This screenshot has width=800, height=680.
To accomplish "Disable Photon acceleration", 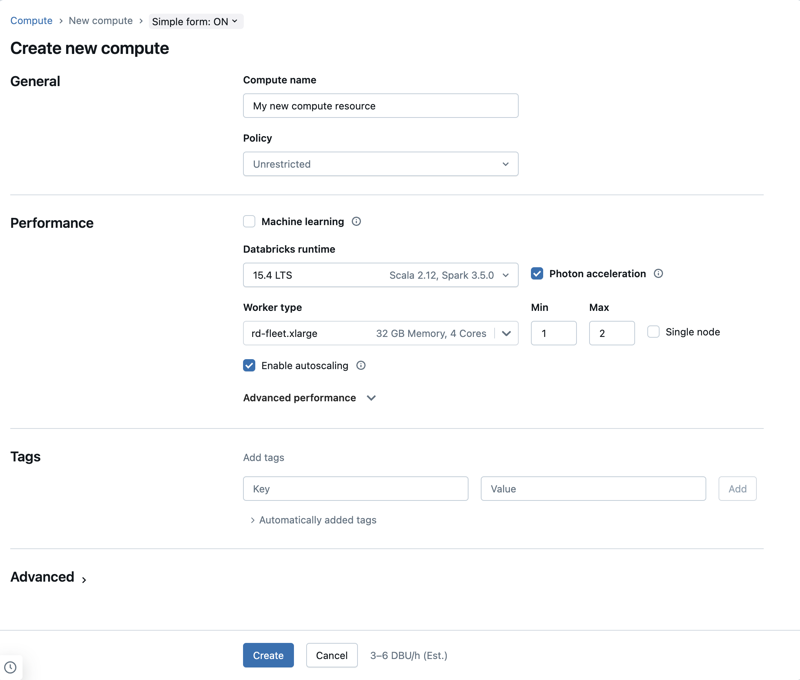I will [537, 273].
